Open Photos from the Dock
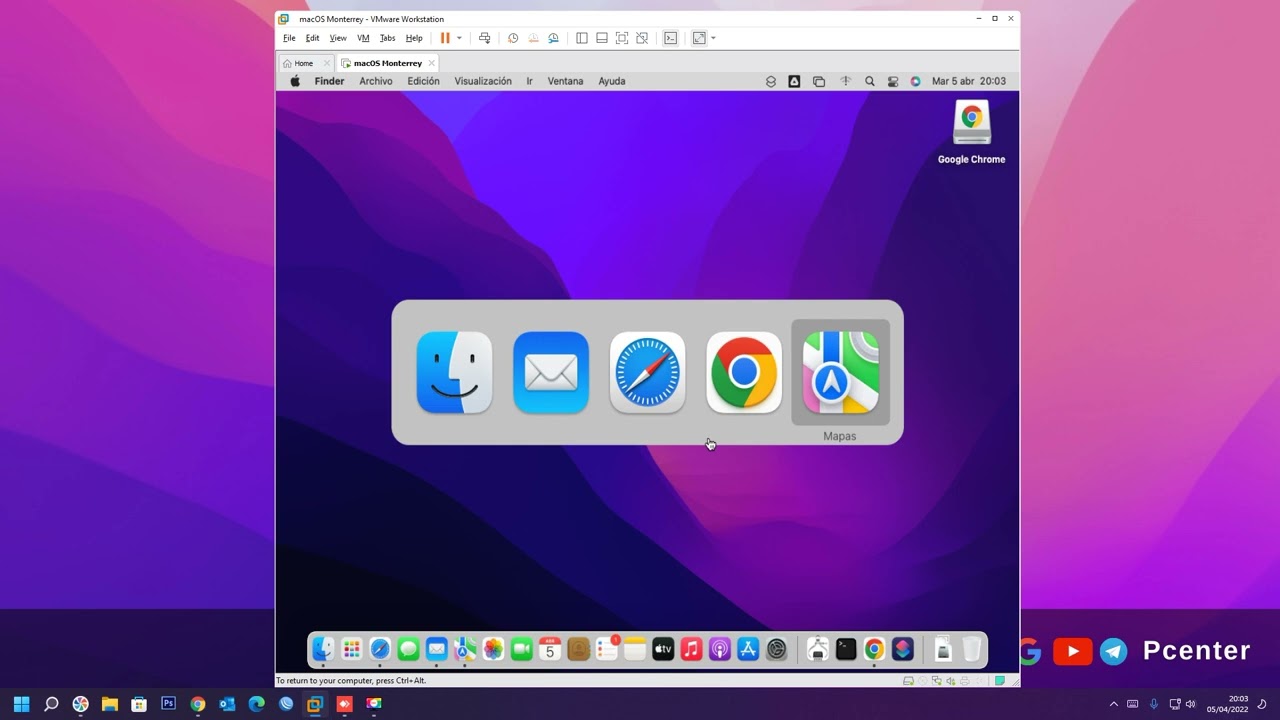The height and width of the screenshot is (720, 1280). (493, 650)
